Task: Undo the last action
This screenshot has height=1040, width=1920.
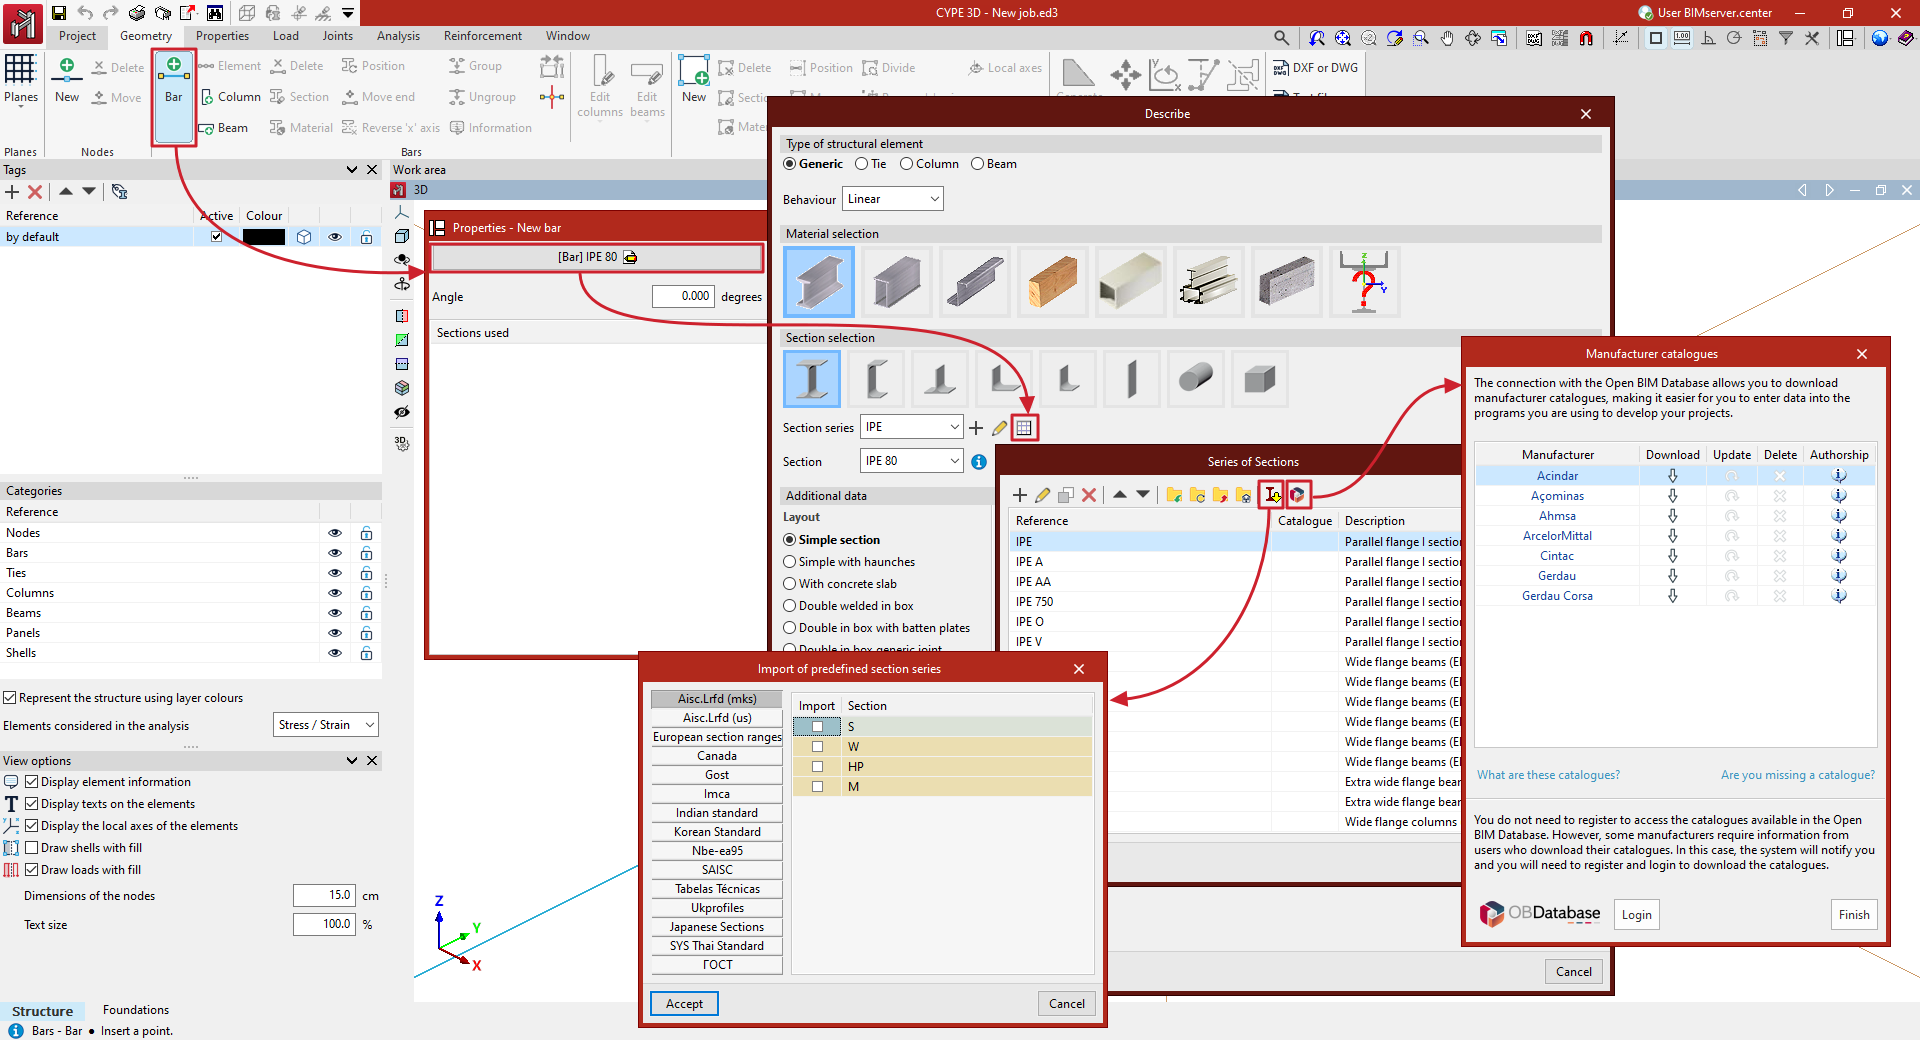Action: click(x=85, y=13)
